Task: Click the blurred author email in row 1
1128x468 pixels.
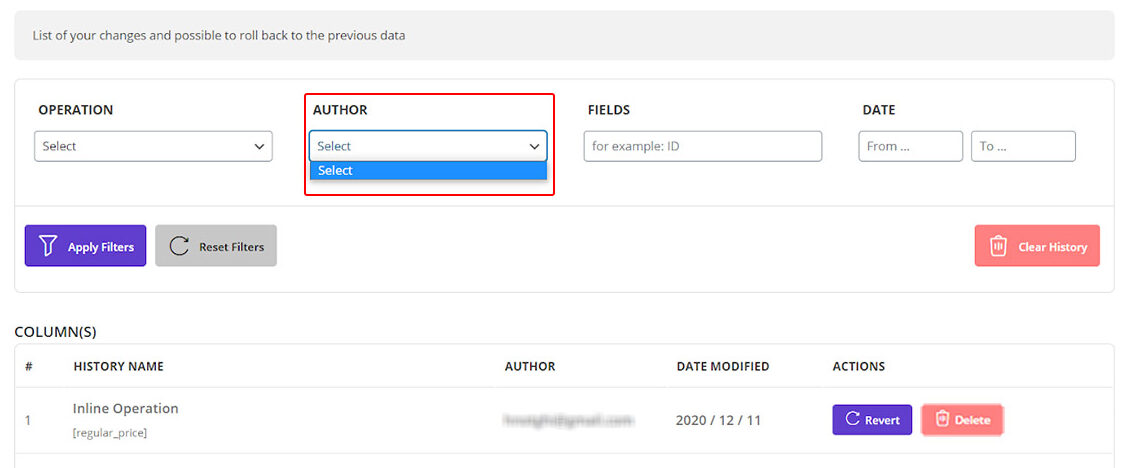Action: click(x=569, y=420)
